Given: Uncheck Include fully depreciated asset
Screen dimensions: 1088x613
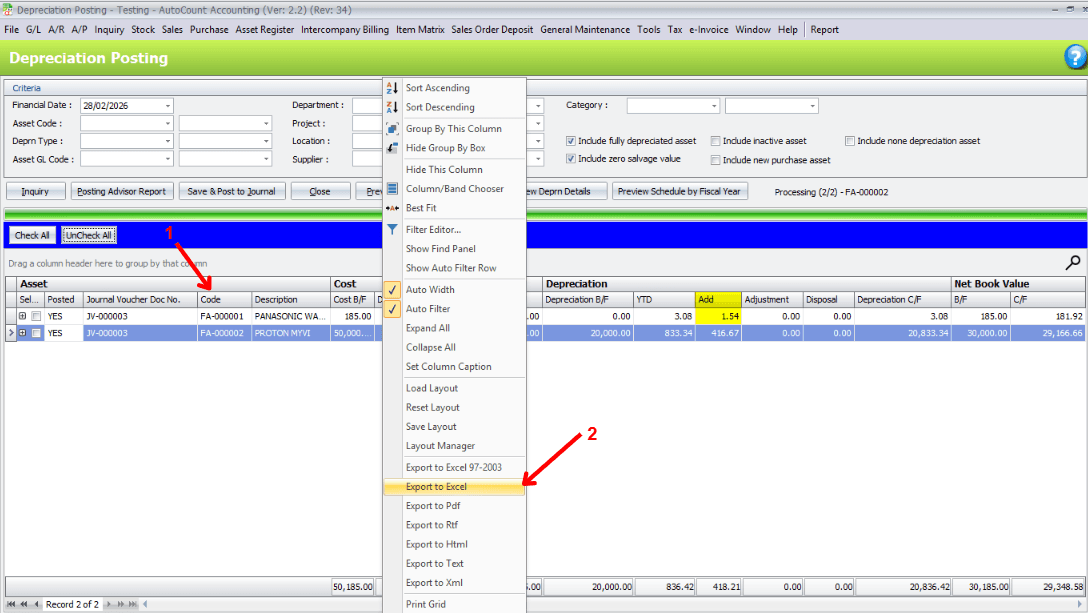Looking at the screenshot, I should [571, 141].
